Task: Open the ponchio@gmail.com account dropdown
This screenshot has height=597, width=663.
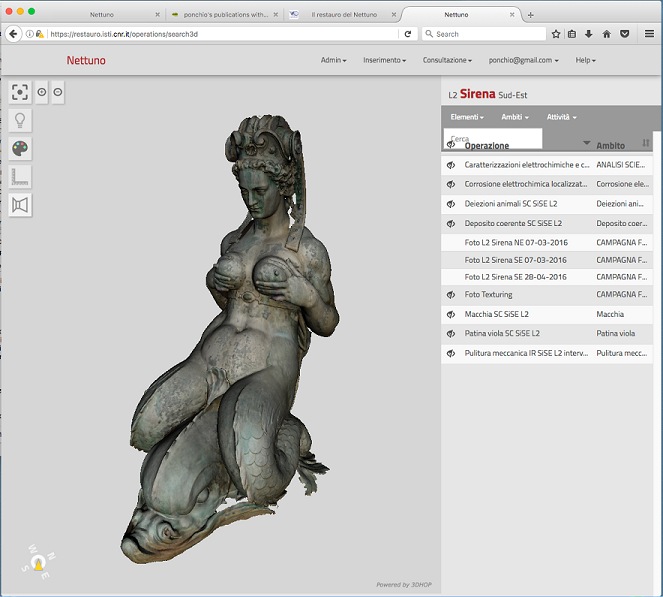Action: pyautogui.click(x=523, y=60)
